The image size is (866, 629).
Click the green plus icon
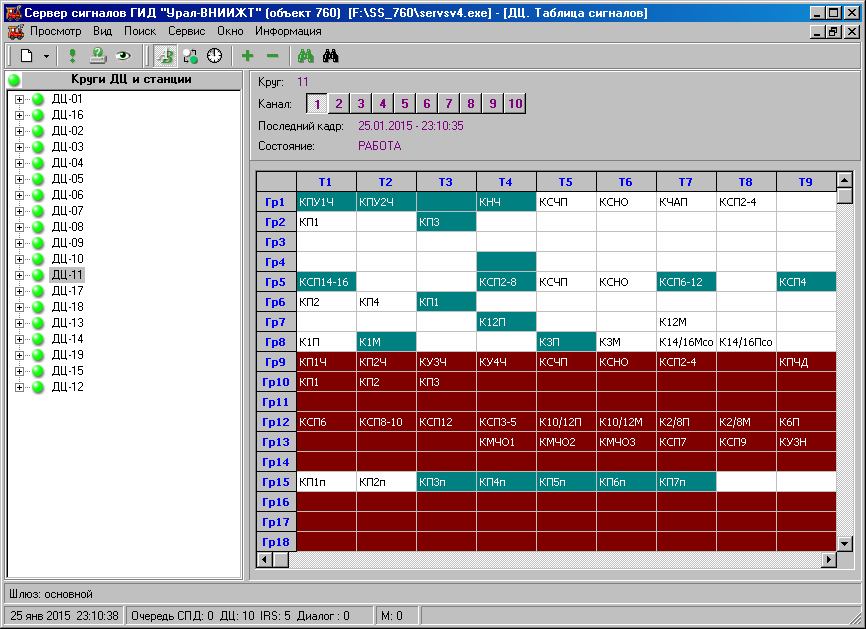247,56
